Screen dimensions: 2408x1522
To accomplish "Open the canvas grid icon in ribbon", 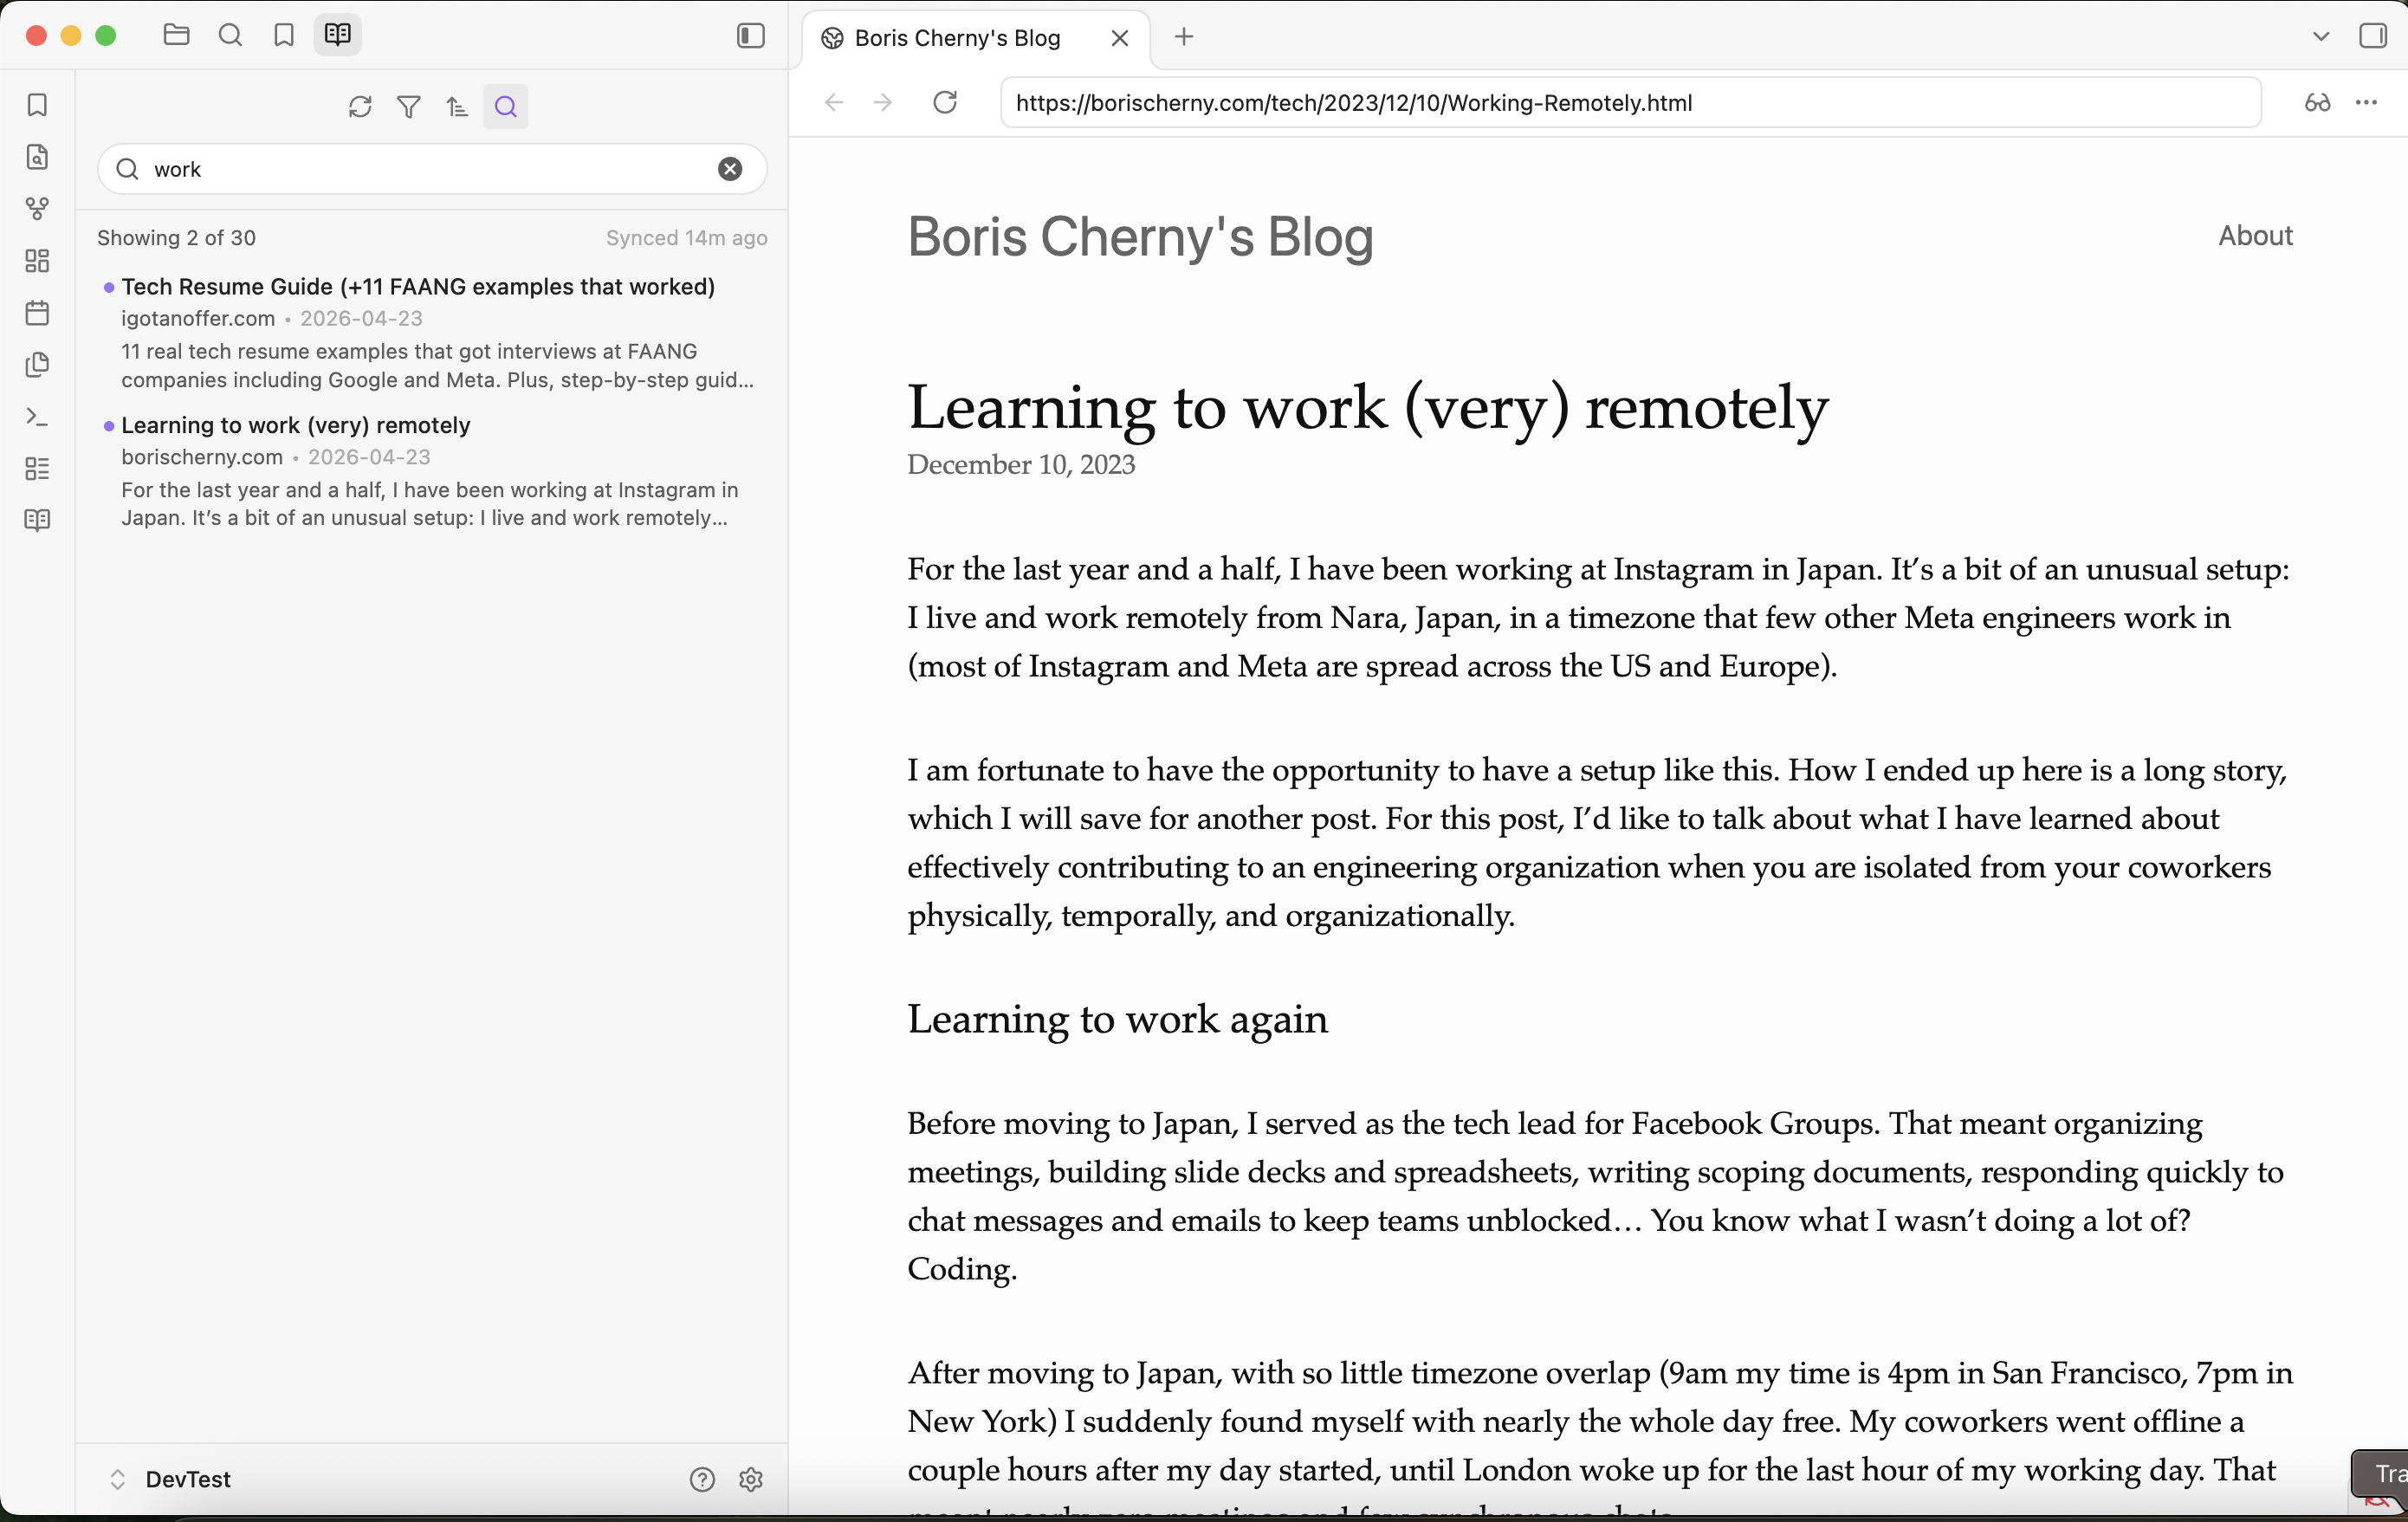I will (x=37, y=261).
